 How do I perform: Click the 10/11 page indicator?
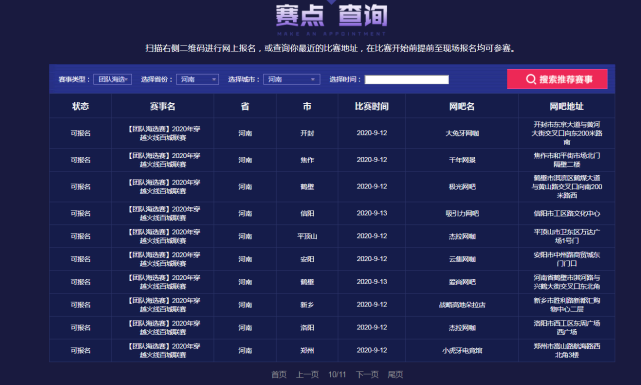pyautogui.click(x=337, y=374)
